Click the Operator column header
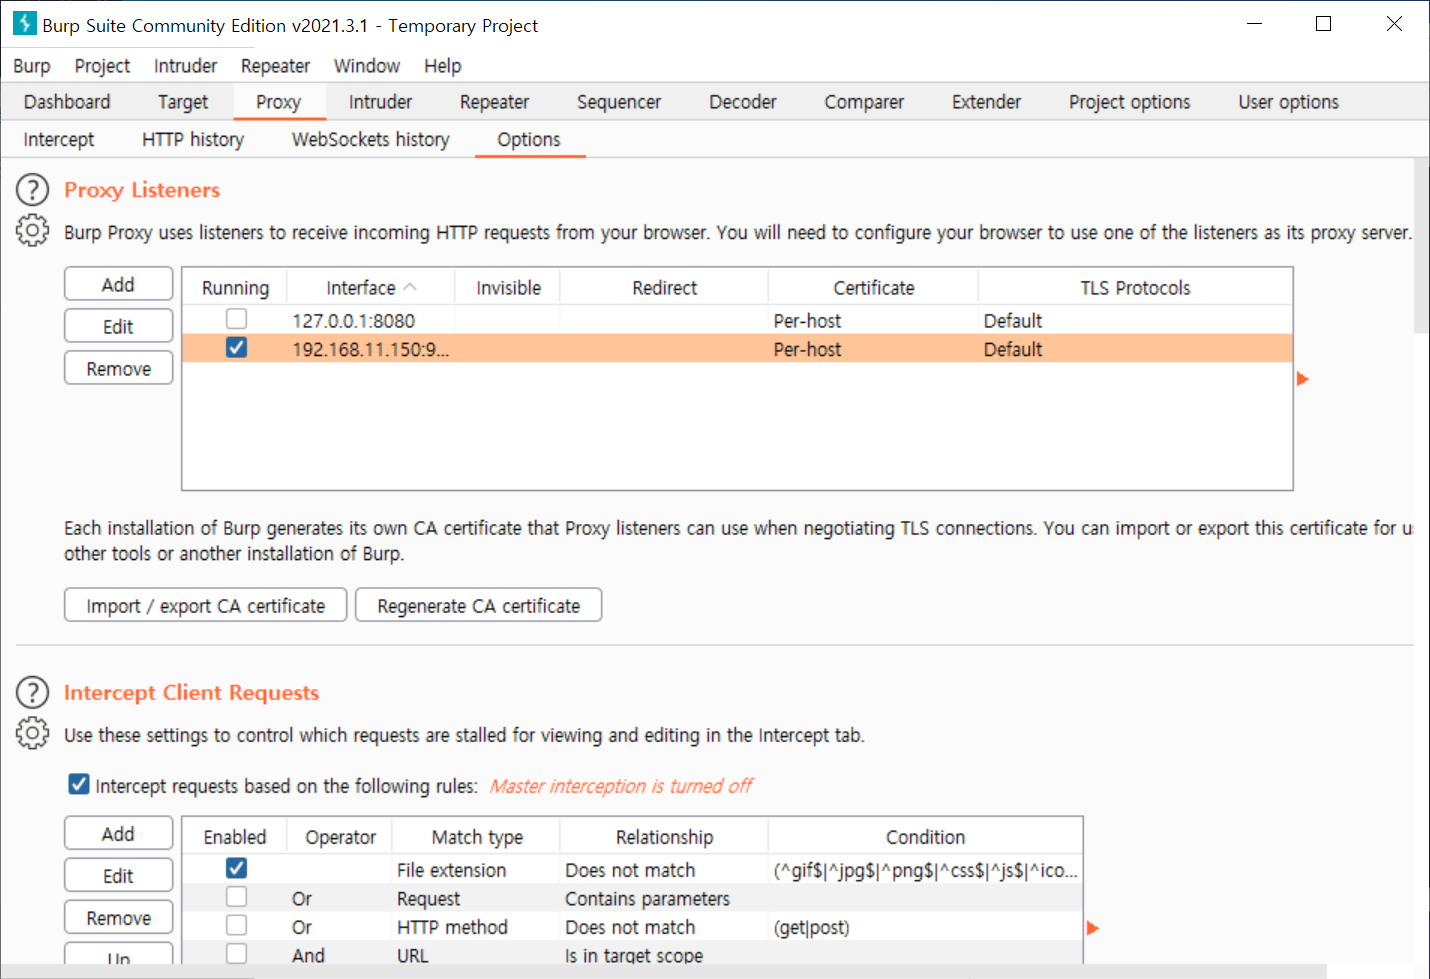The image size is (1430, 979). point(340,837)
